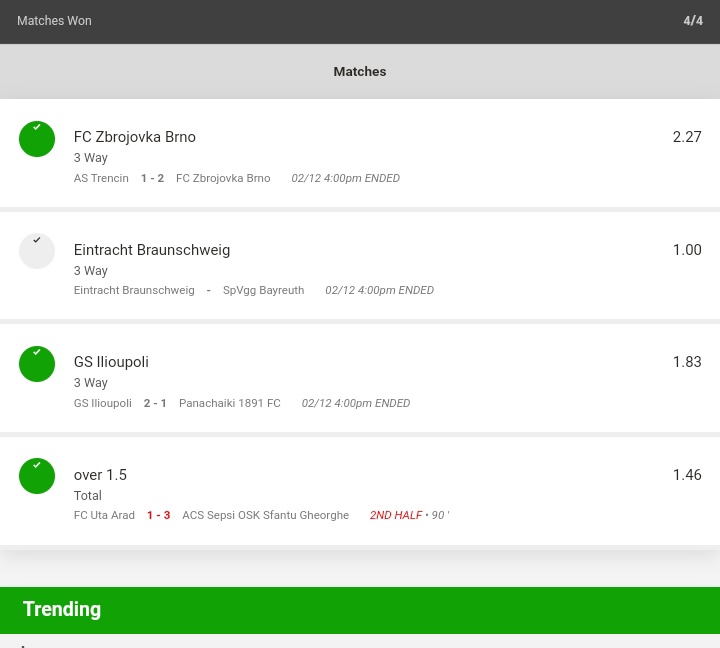The image size is (720, 648).
Task: Click grey status icon for Eintracht Braunschweig
Action: pos(37,251)
